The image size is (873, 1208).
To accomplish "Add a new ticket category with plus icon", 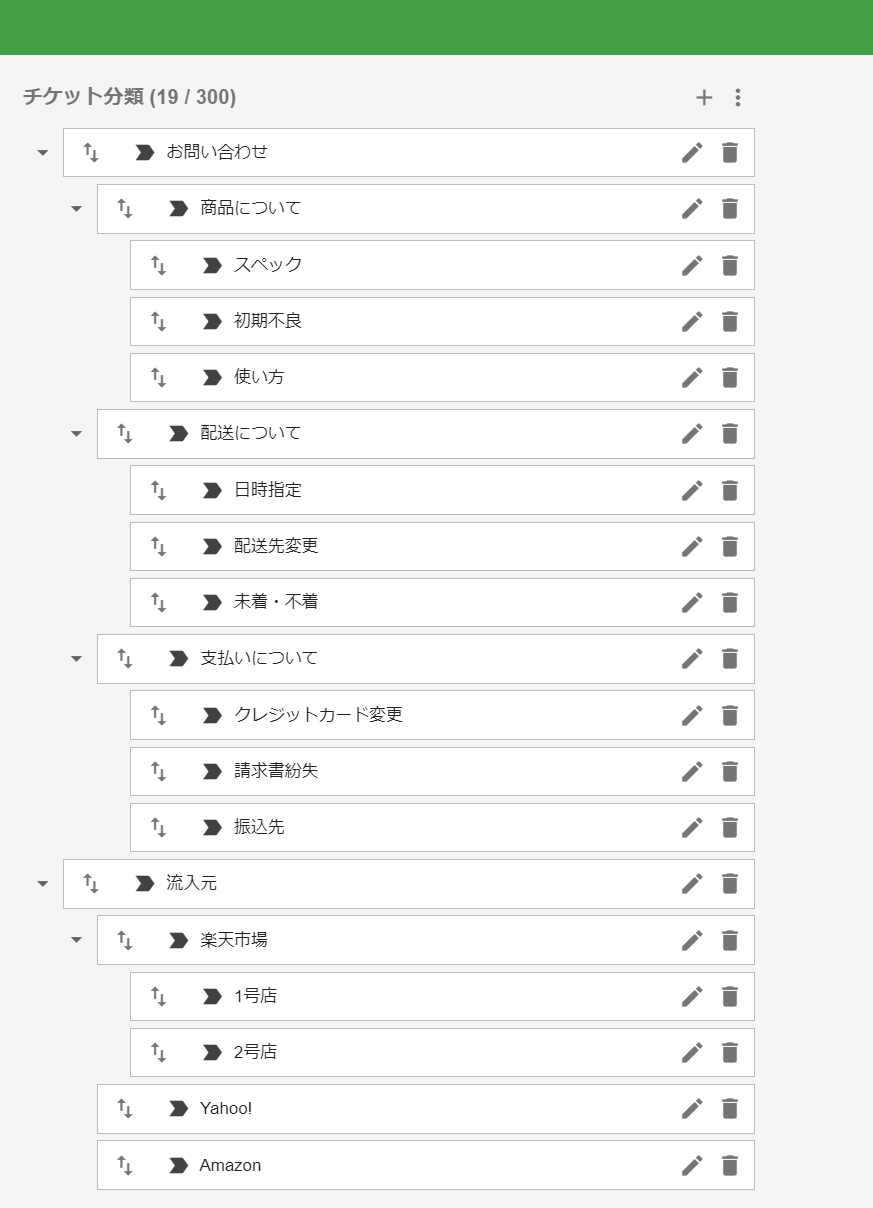I will click(x=704, y=97).
